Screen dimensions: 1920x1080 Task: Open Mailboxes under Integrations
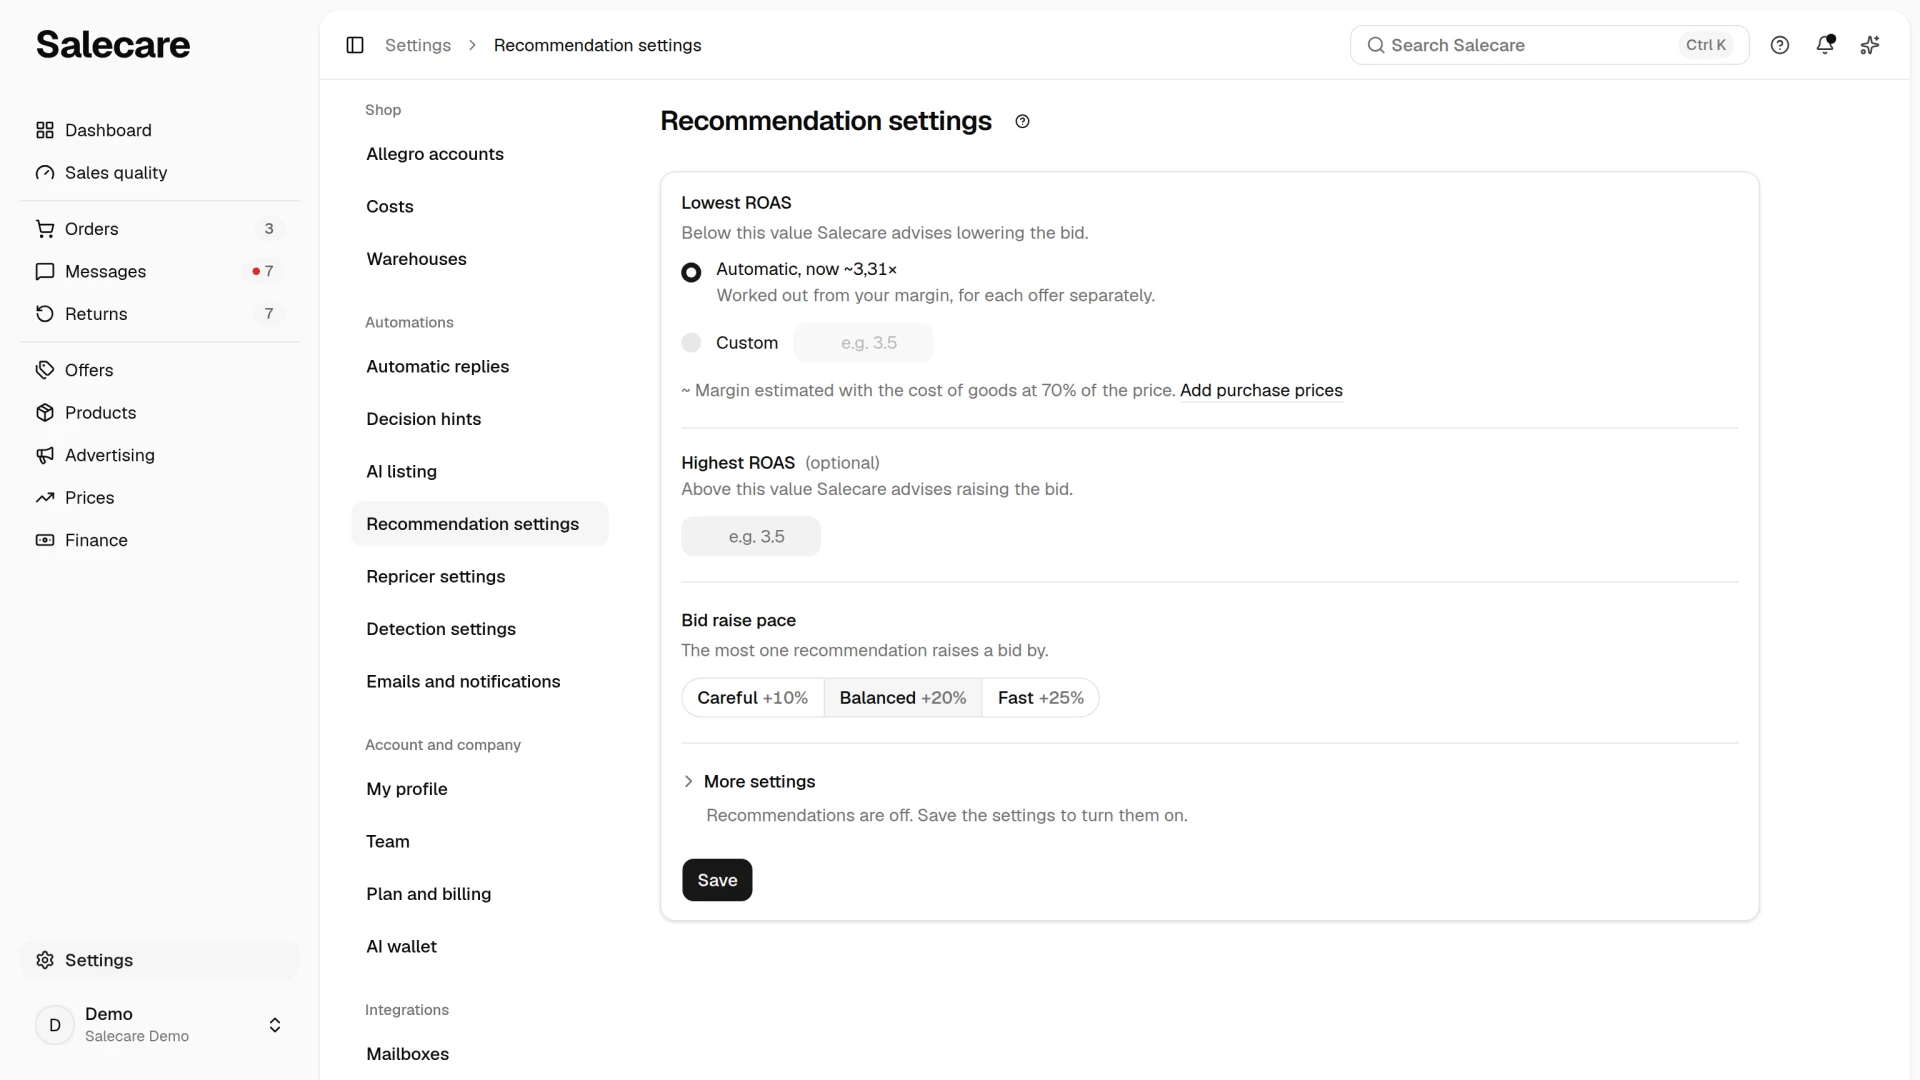pyautogui.click(x=480, y=1054)
